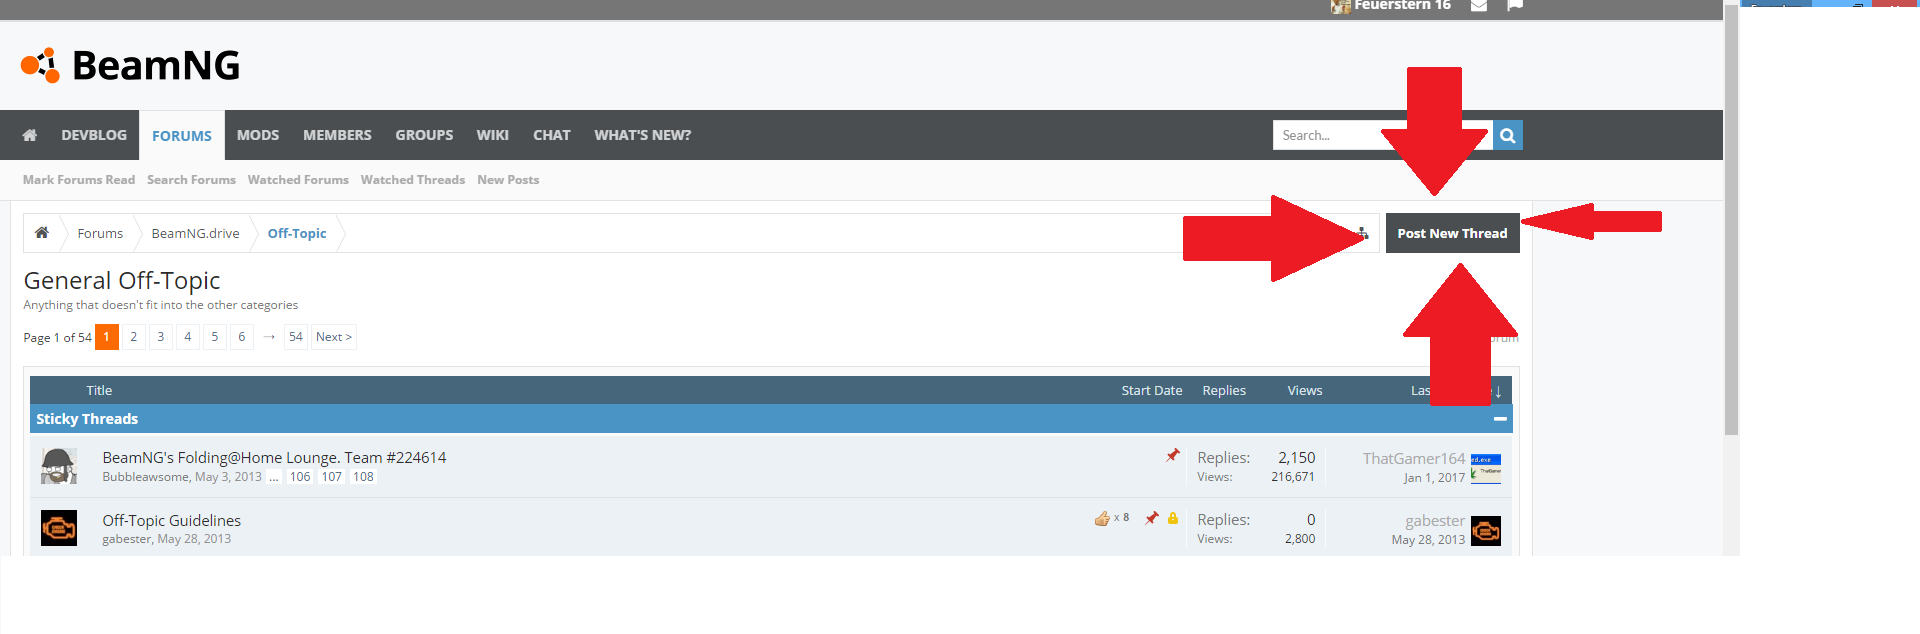Click the thumbs-up likes icon x 8

click(1102, 518)
